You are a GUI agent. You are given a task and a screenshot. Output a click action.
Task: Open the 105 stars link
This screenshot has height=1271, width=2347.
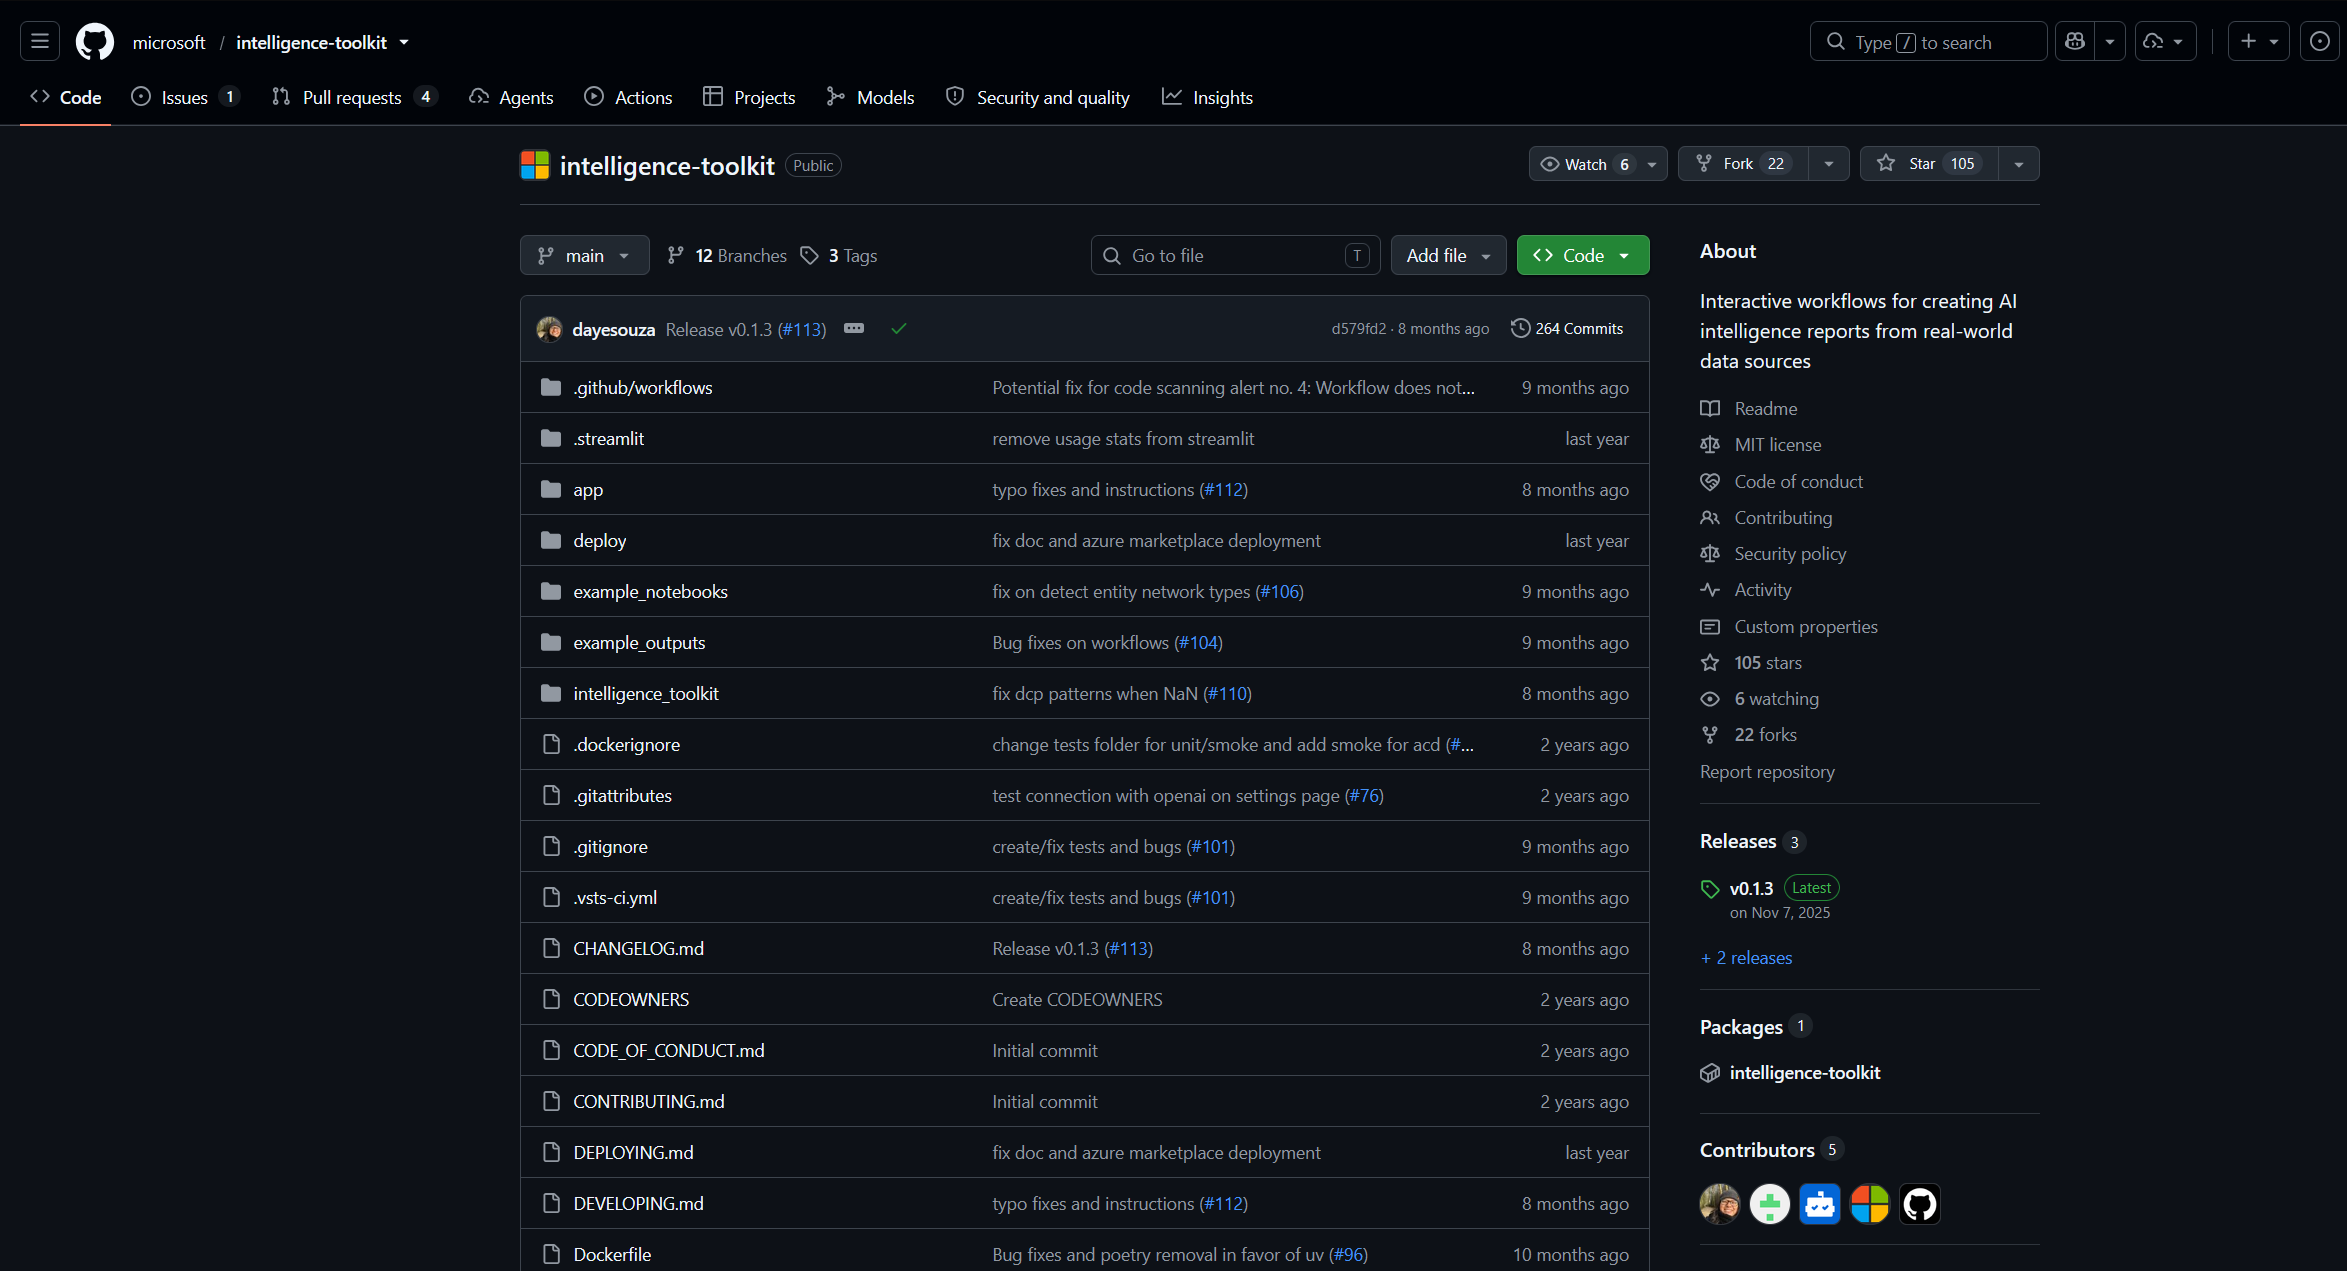click(x=1768, y=663)
